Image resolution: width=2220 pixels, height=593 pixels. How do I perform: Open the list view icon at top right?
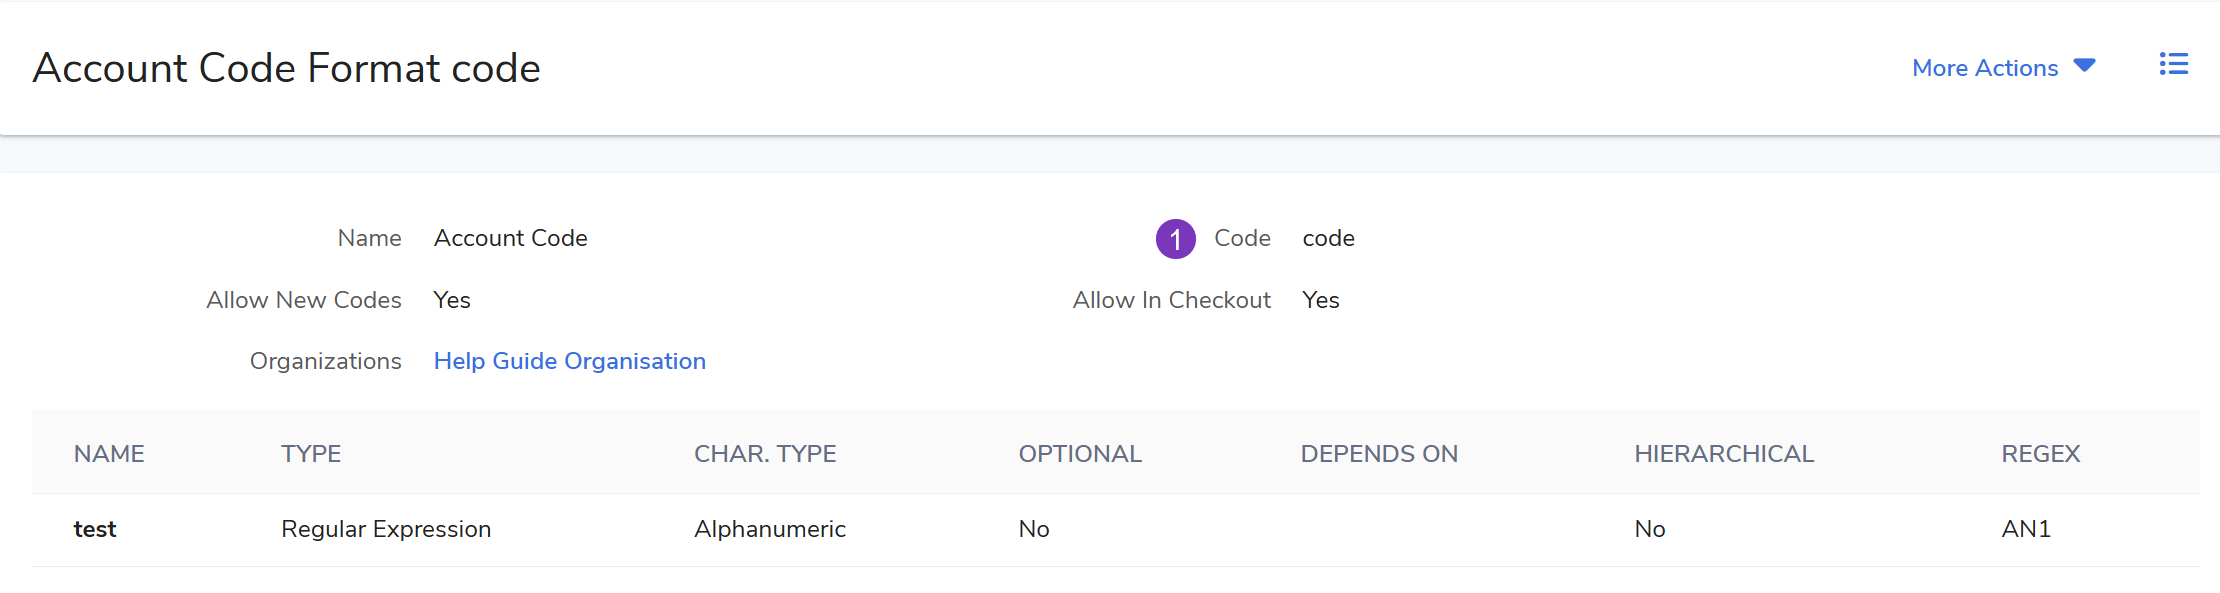pyautogui.click(x=2173, y=65)
